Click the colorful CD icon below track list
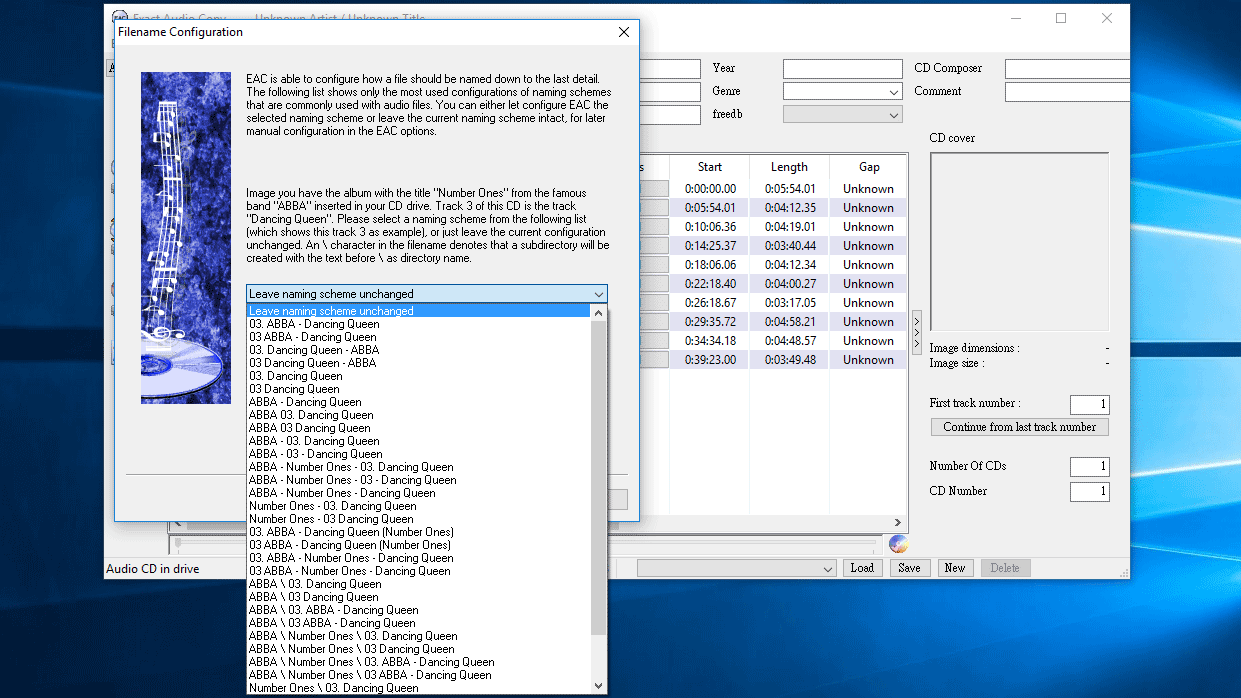 (898, 544)
